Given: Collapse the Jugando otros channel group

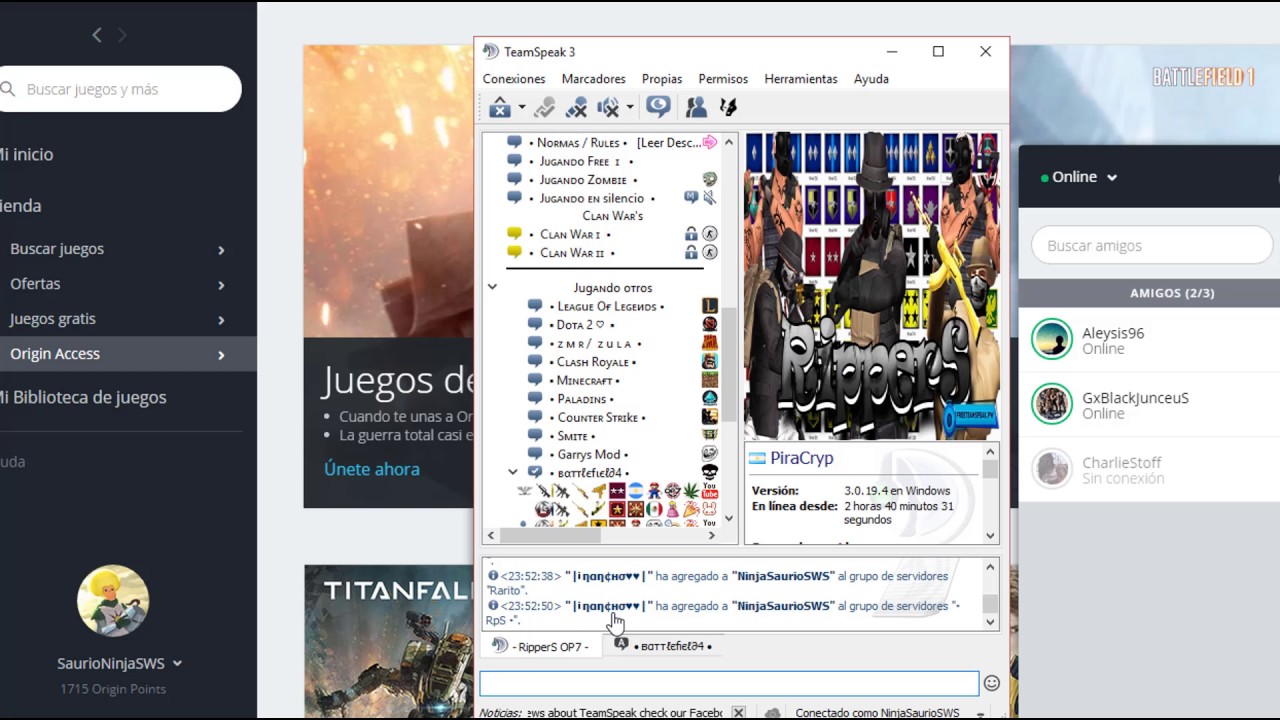Looking at the screenshot, I should click(x=492, y=287).
